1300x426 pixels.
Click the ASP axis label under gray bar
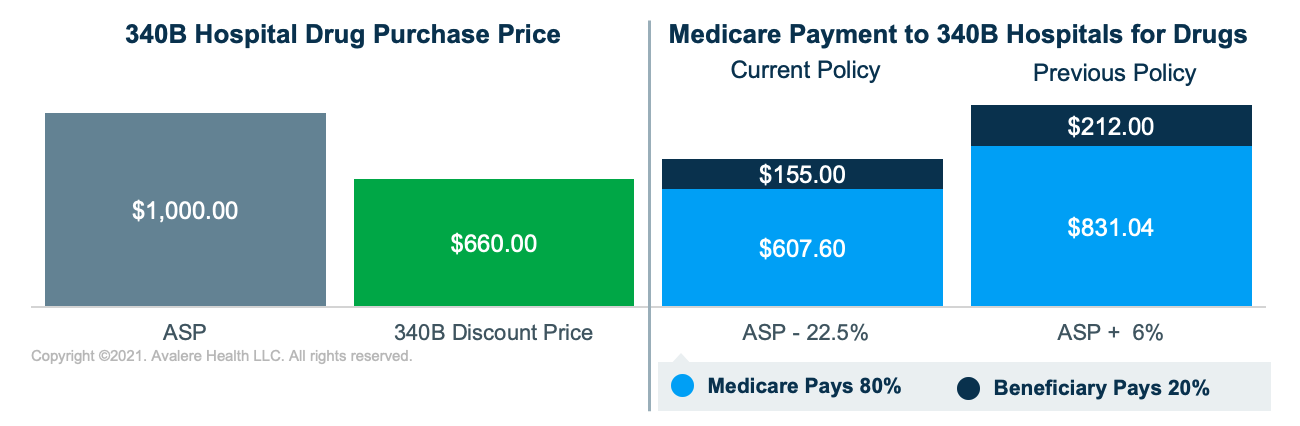click(185, 333)
